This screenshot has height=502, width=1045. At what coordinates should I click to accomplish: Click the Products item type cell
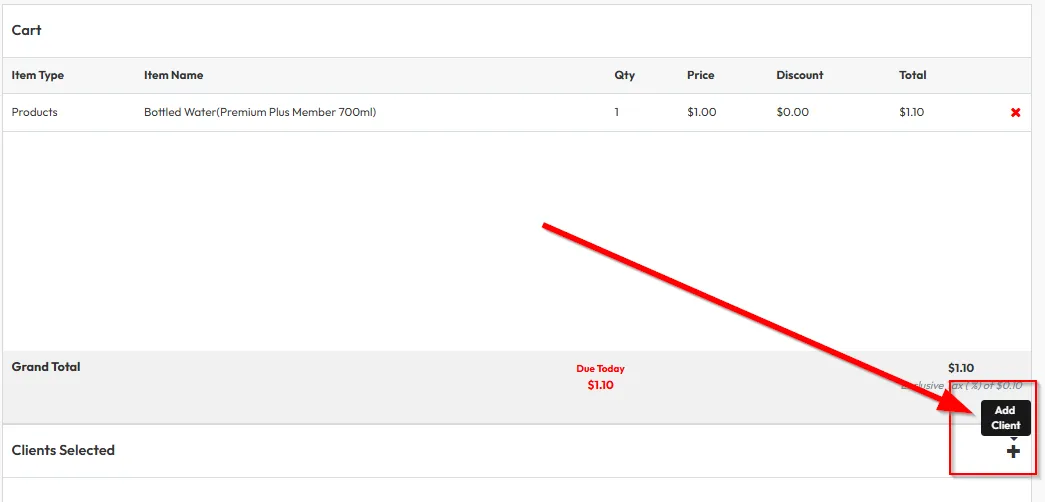[35, 112]
